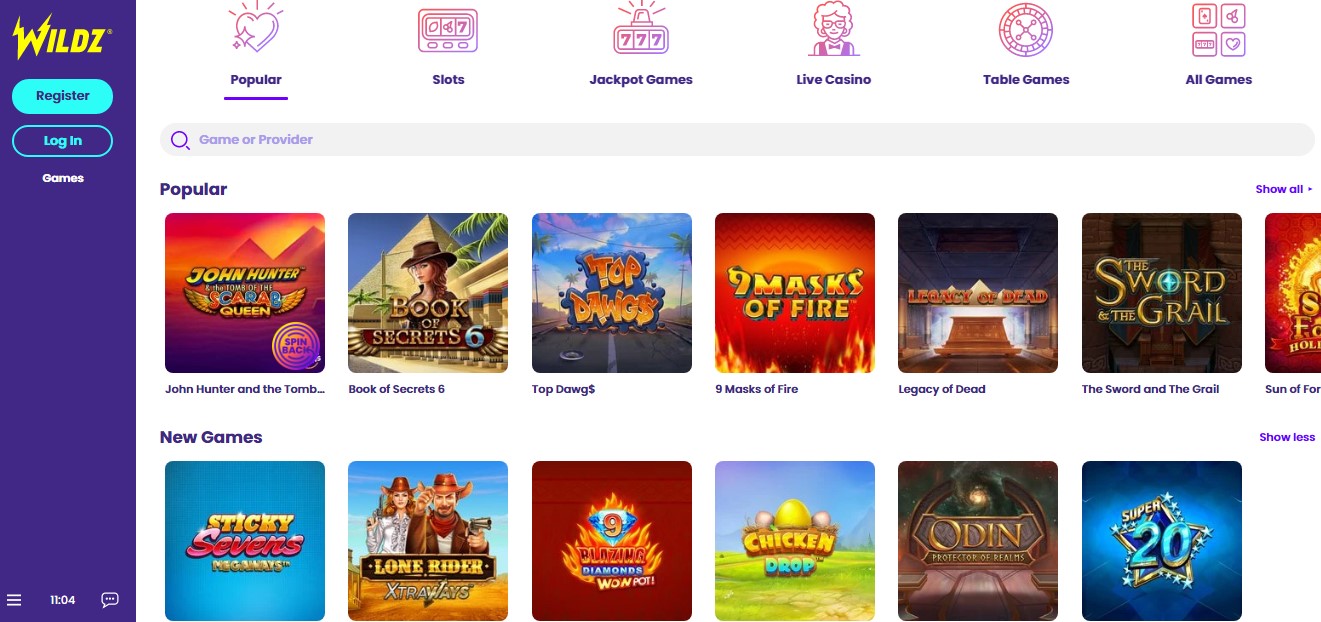
Task: Open the All Games grid icon
Action: [1218, 29]
